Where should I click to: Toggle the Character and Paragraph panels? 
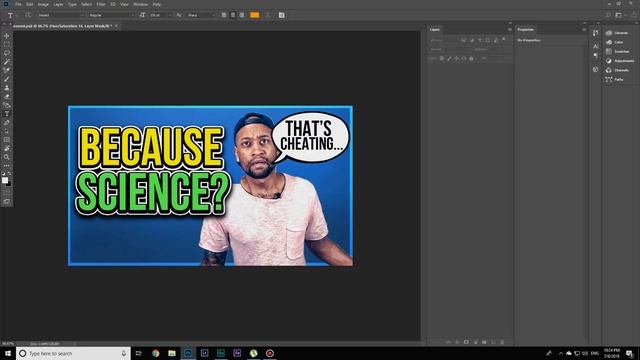282,15
